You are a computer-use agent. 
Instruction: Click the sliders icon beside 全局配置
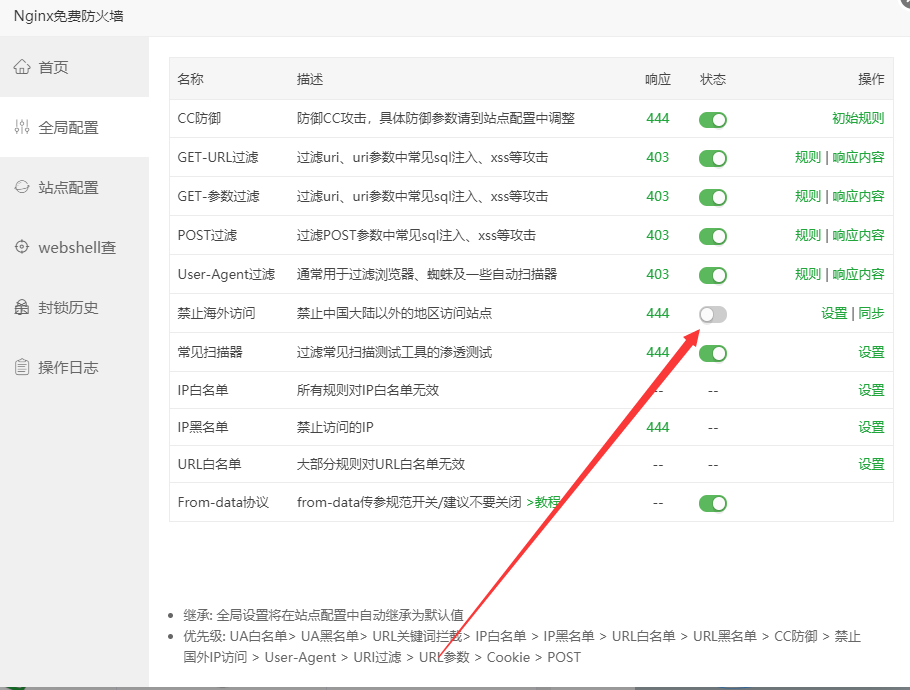pyautogui.click(x=22, y=127)
